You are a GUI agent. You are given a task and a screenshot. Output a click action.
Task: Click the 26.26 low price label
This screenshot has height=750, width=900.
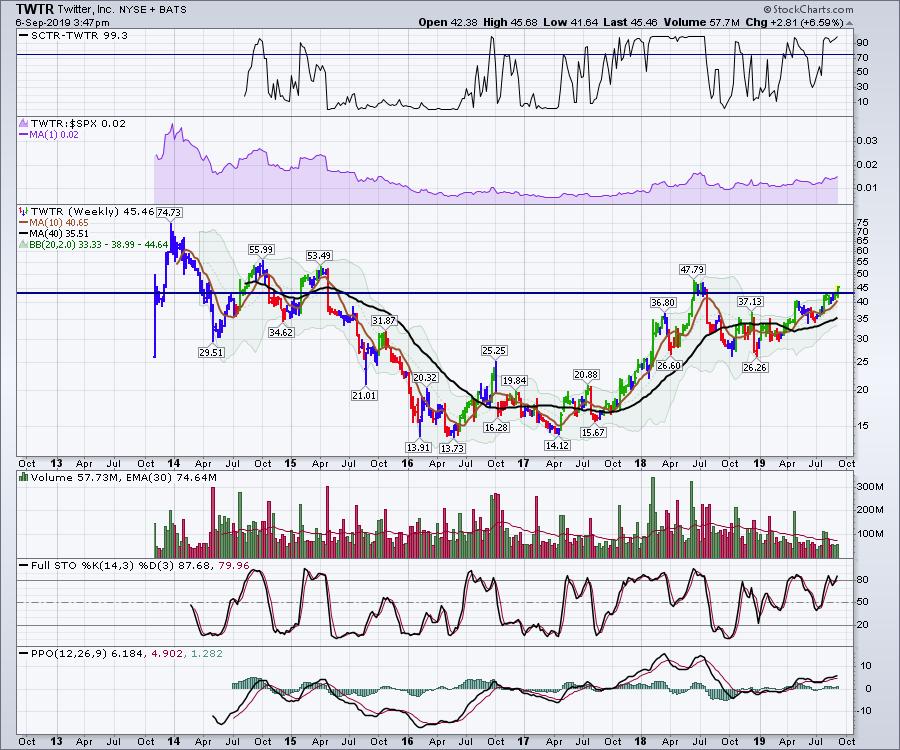(x=755, y=367)
